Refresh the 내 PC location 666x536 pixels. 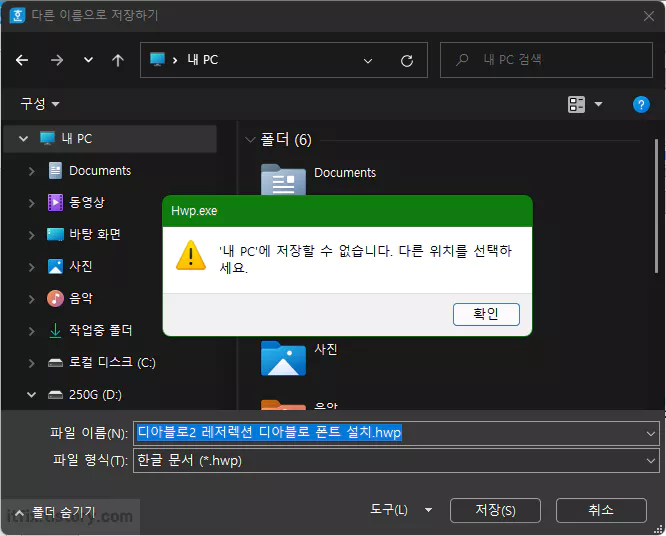coord(407,61)
